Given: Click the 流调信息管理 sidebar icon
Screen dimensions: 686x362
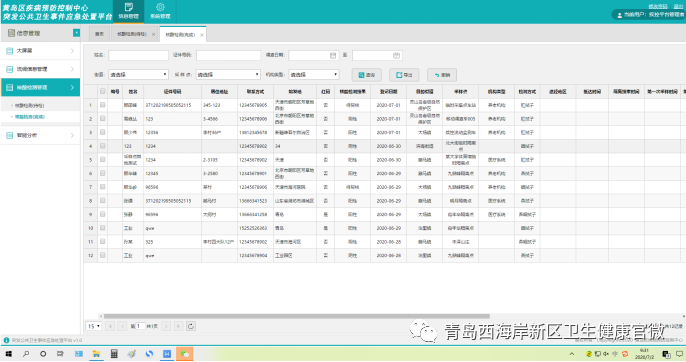Looking at the screenshot, I should (x=10, y=69).
